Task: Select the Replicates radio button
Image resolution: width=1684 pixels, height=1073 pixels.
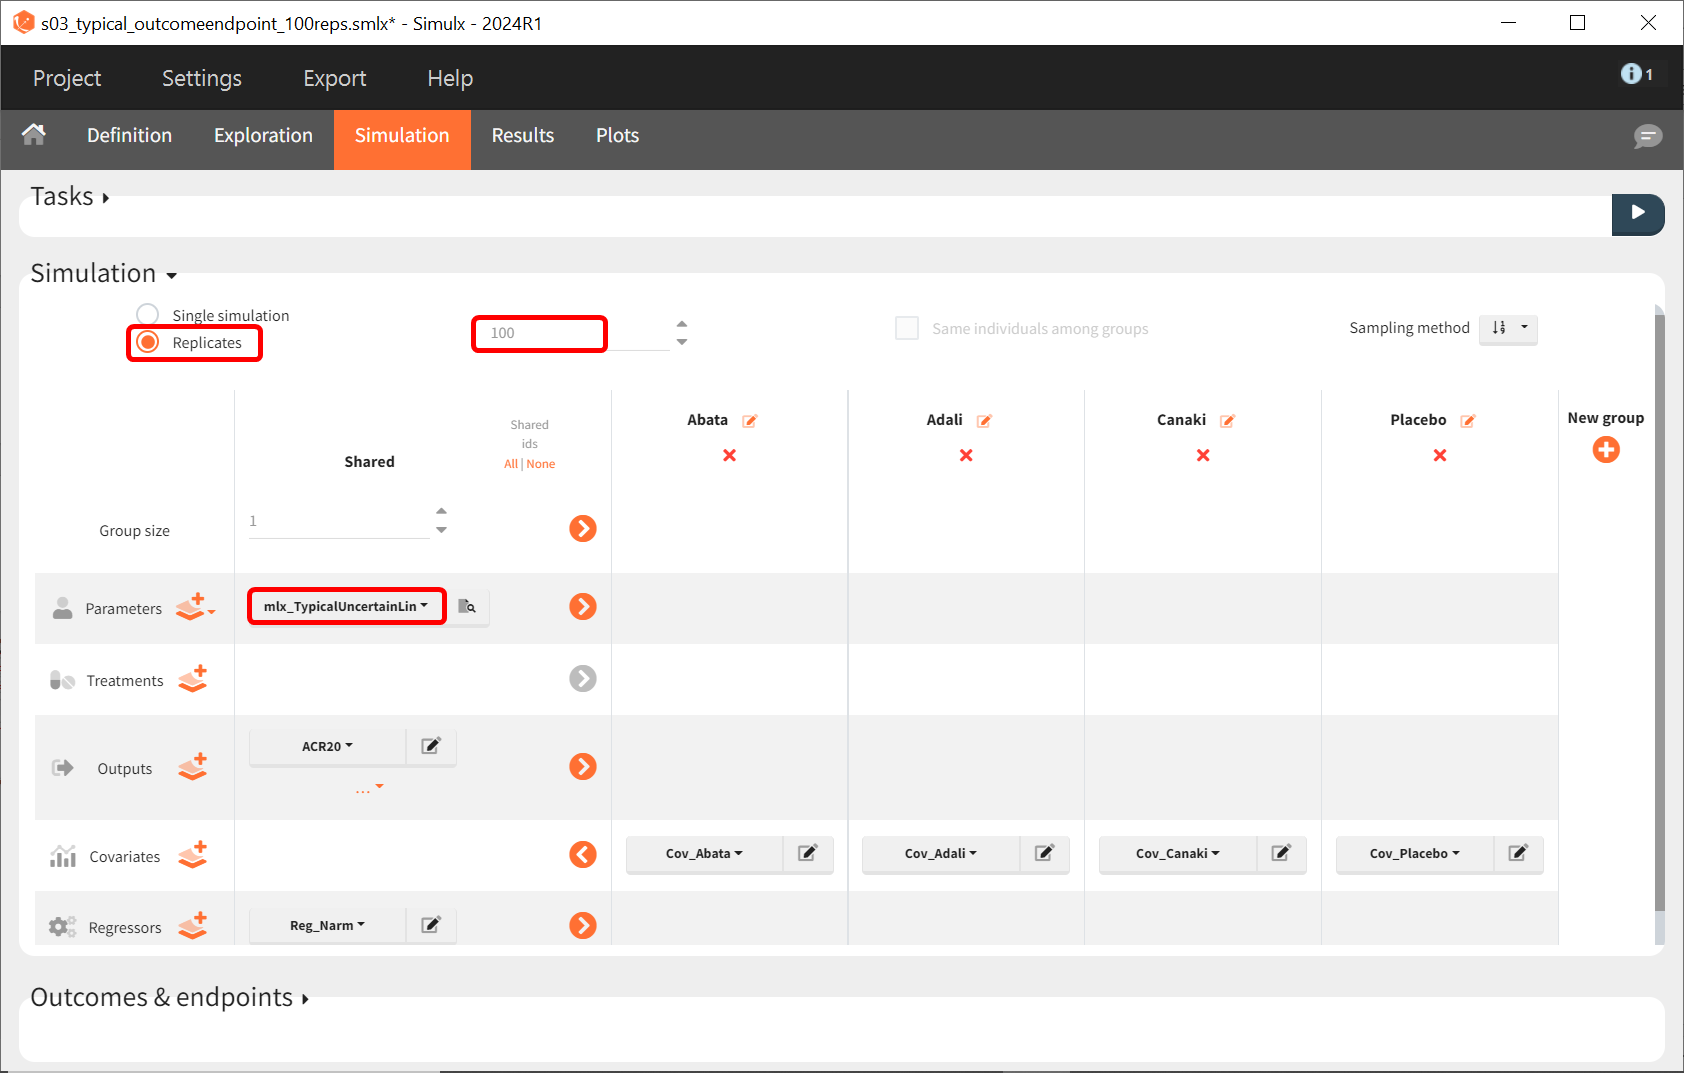Action: (x=148, y=342)
